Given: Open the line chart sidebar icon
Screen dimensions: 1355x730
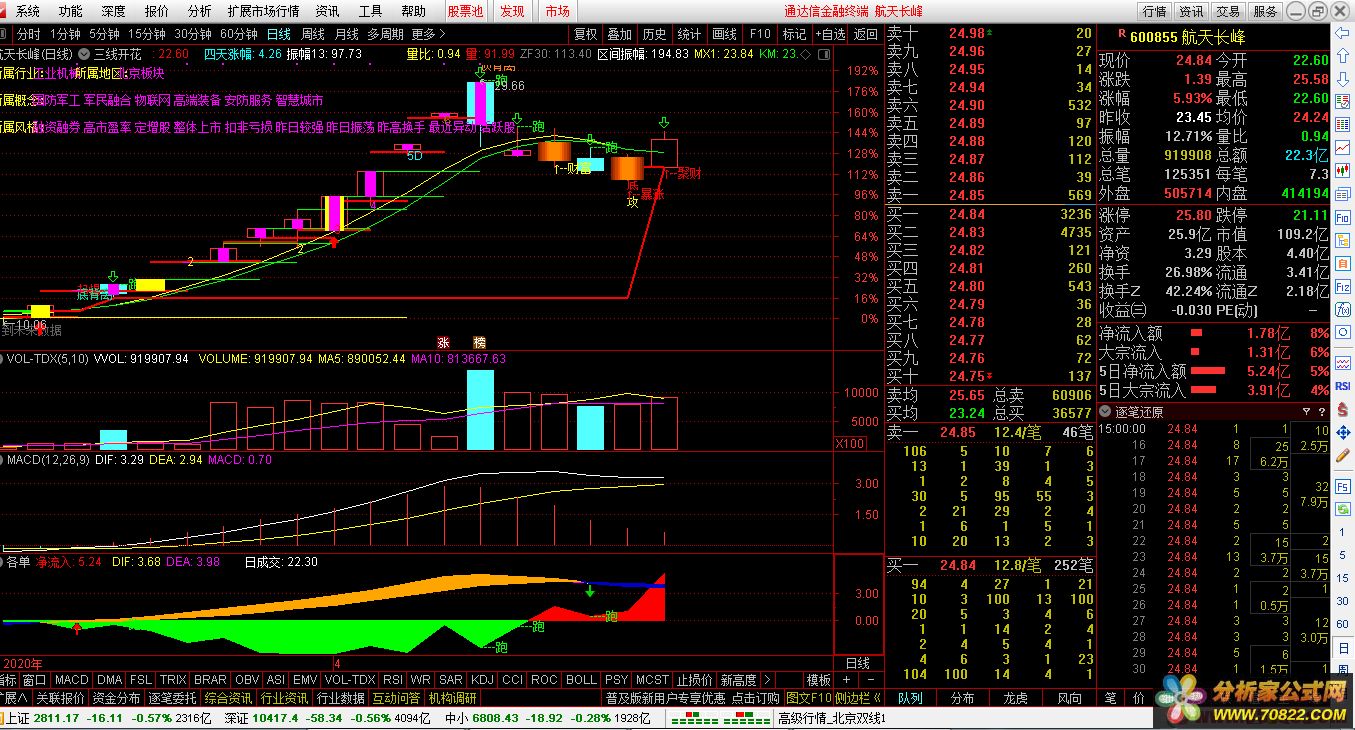Looking at the screenshot, I should tap(1343, 147).
